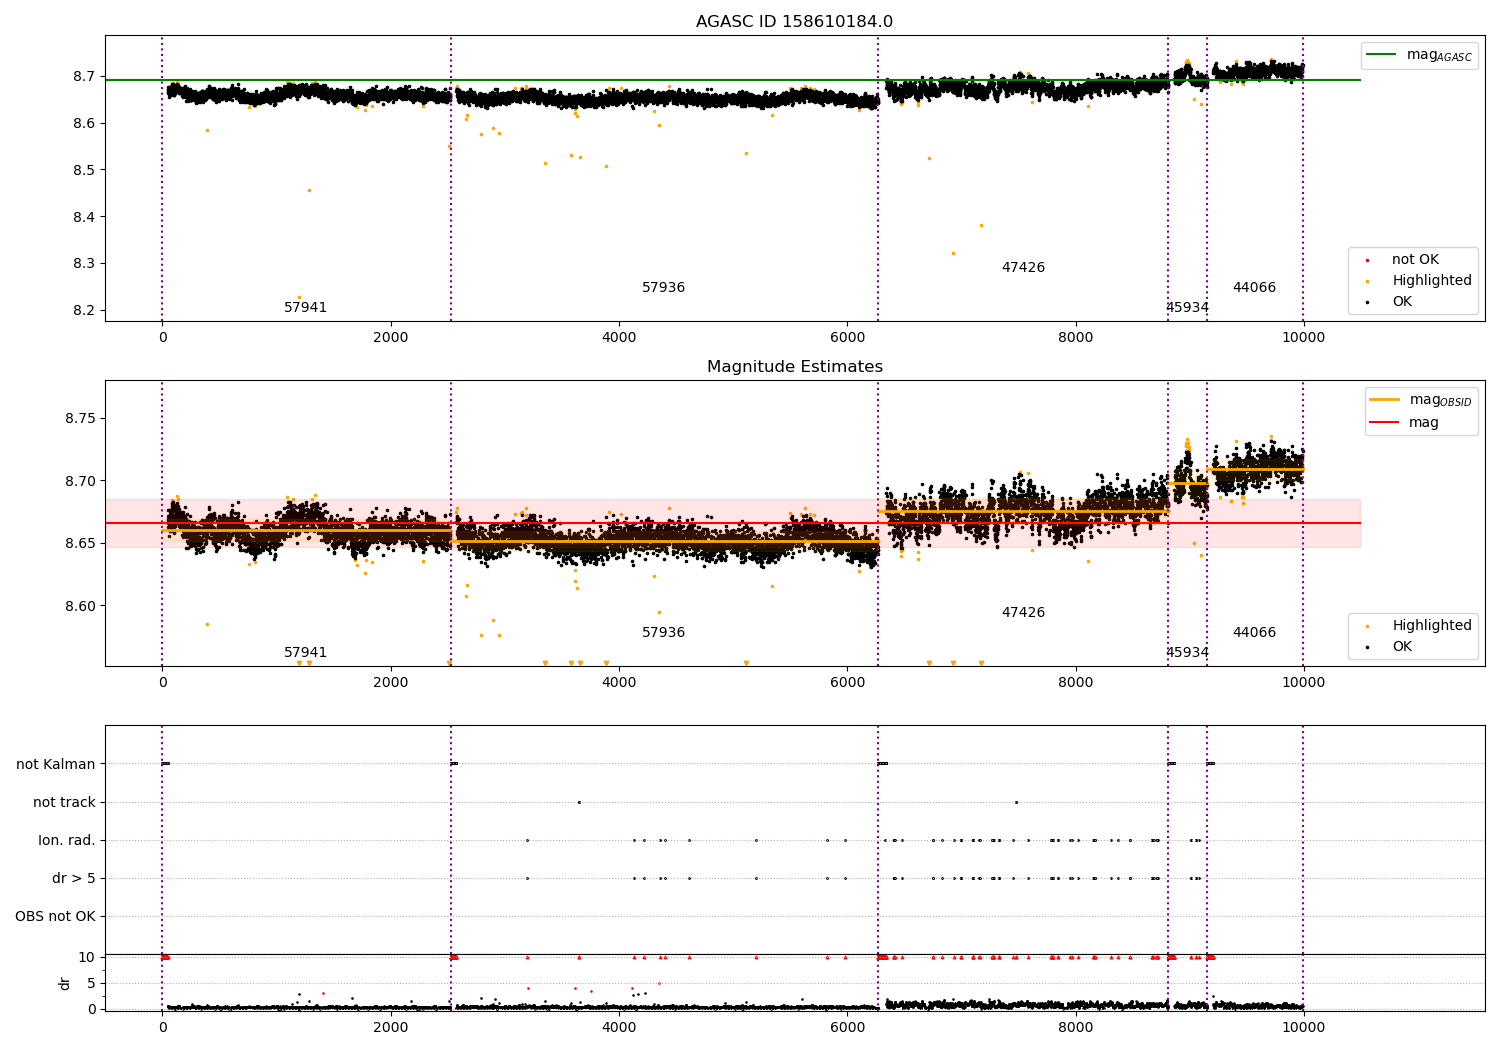Viewport: 1500px width, 1050px height.
Task: Click obsid label 57941 in Magnitude Estimates plot
Action: 305,653
